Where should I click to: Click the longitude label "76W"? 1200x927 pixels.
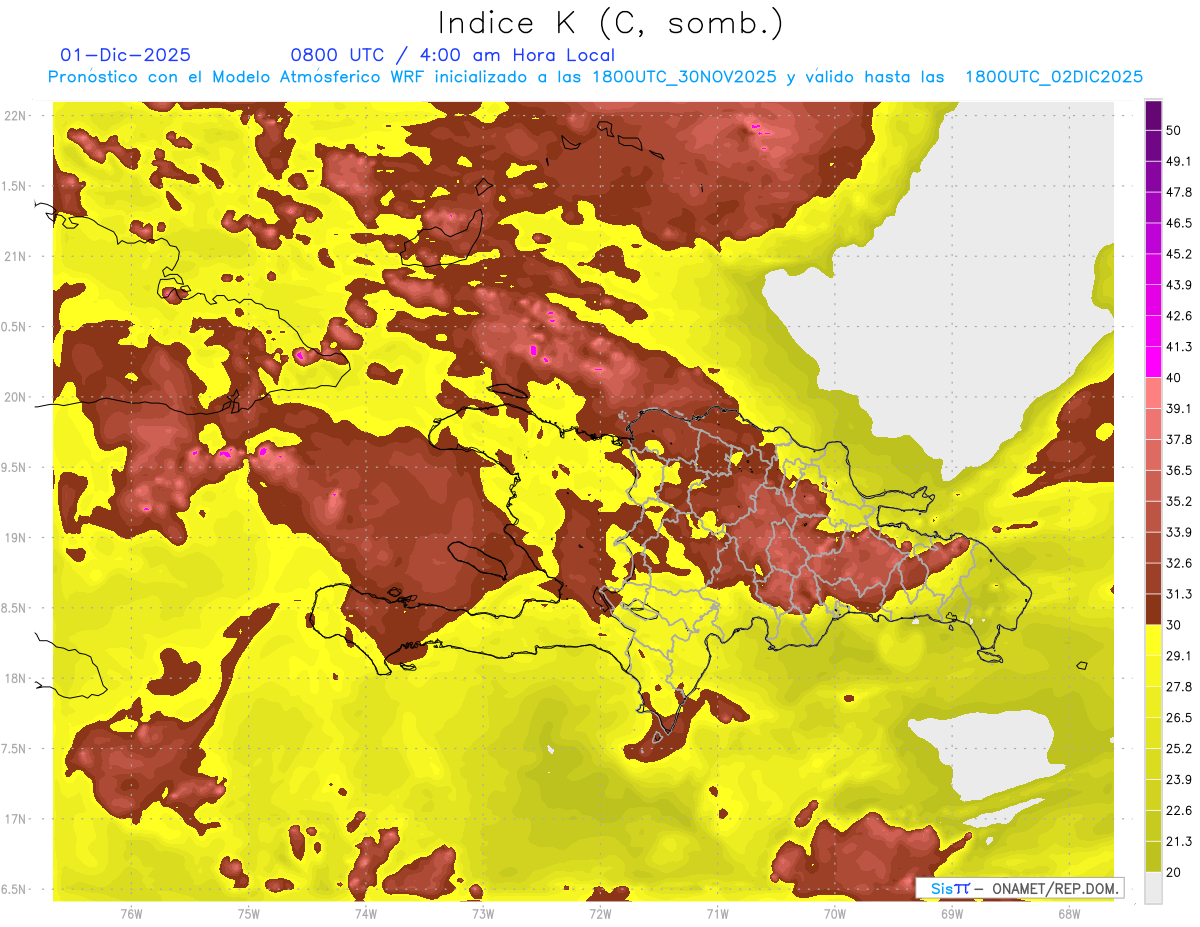coord(131,913)
